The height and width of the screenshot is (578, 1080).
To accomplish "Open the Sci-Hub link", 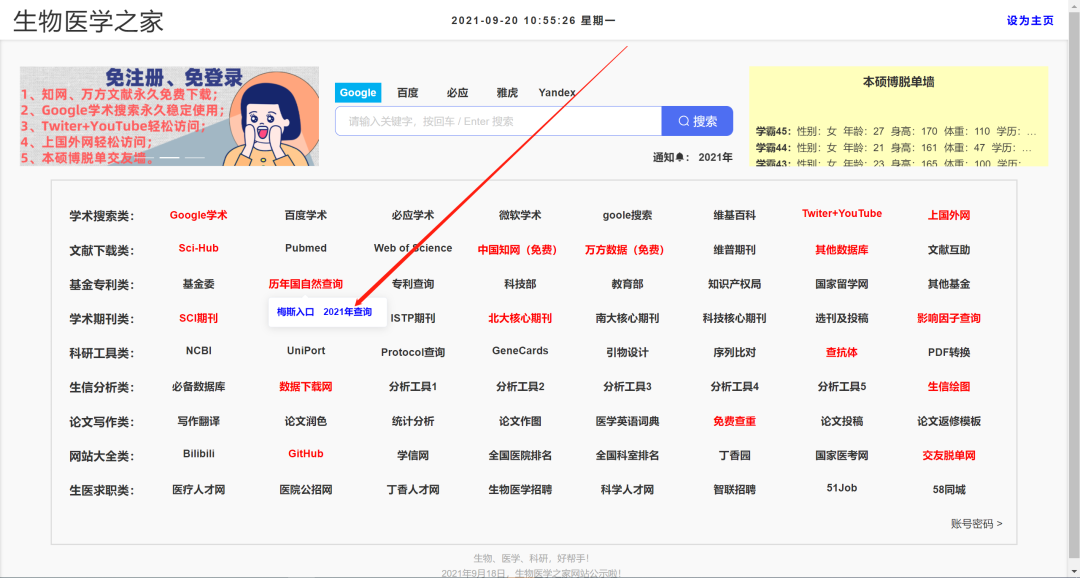I will coord(198,248).
